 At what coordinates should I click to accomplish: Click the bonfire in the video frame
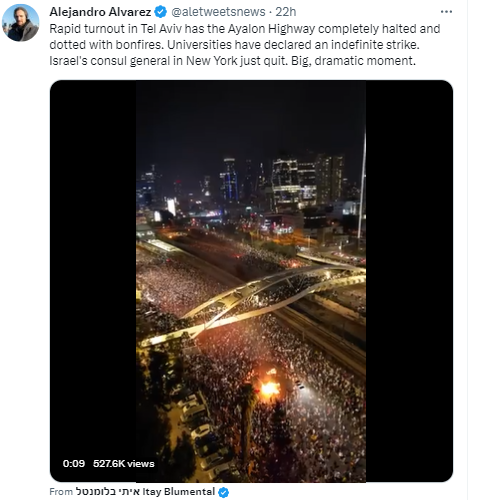269,388
